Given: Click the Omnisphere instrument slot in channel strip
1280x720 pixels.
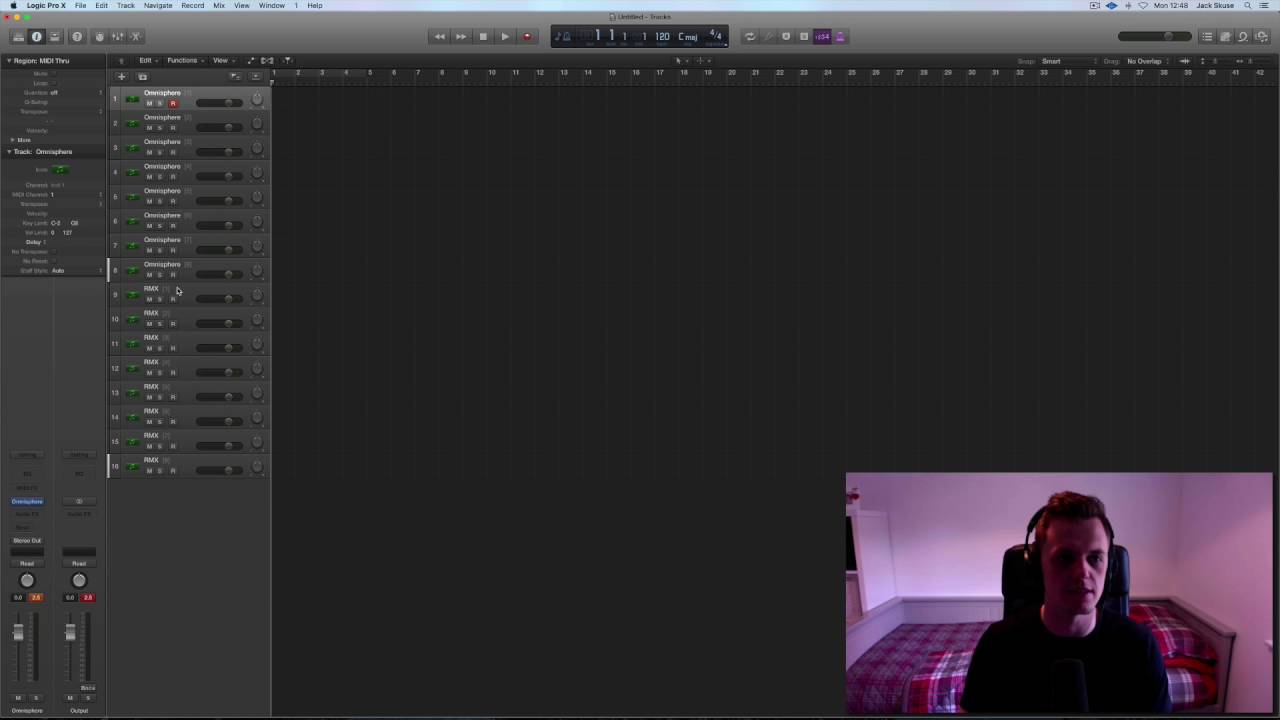Looking at the screenshot, I should pyautogui.click(x=27, y=501).
